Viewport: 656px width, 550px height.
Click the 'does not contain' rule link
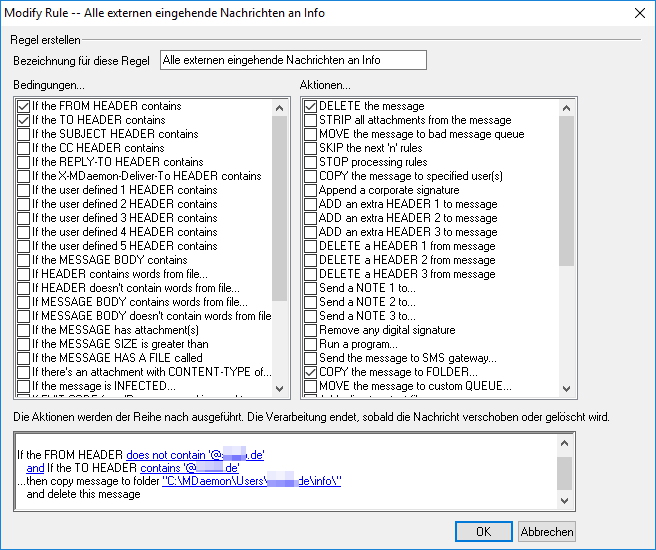(171, 455)
